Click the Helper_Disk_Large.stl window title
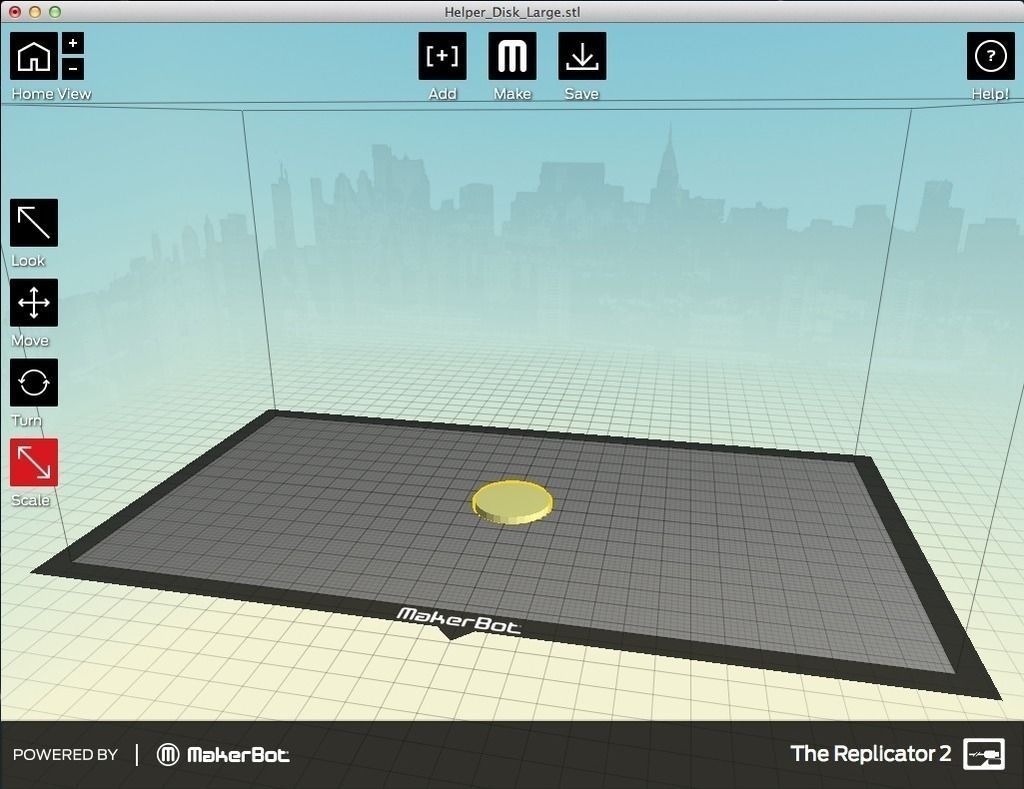 (x=512, y=12)
